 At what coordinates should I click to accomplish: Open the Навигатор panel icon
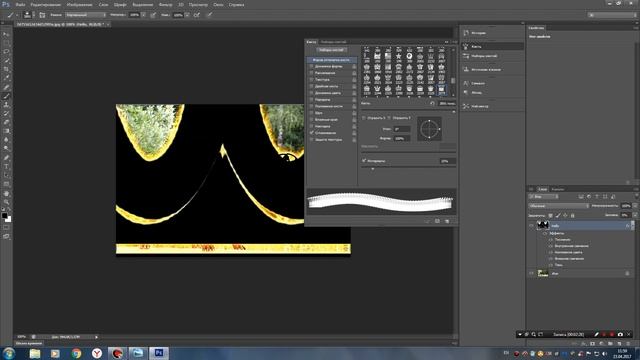[466, 106]
